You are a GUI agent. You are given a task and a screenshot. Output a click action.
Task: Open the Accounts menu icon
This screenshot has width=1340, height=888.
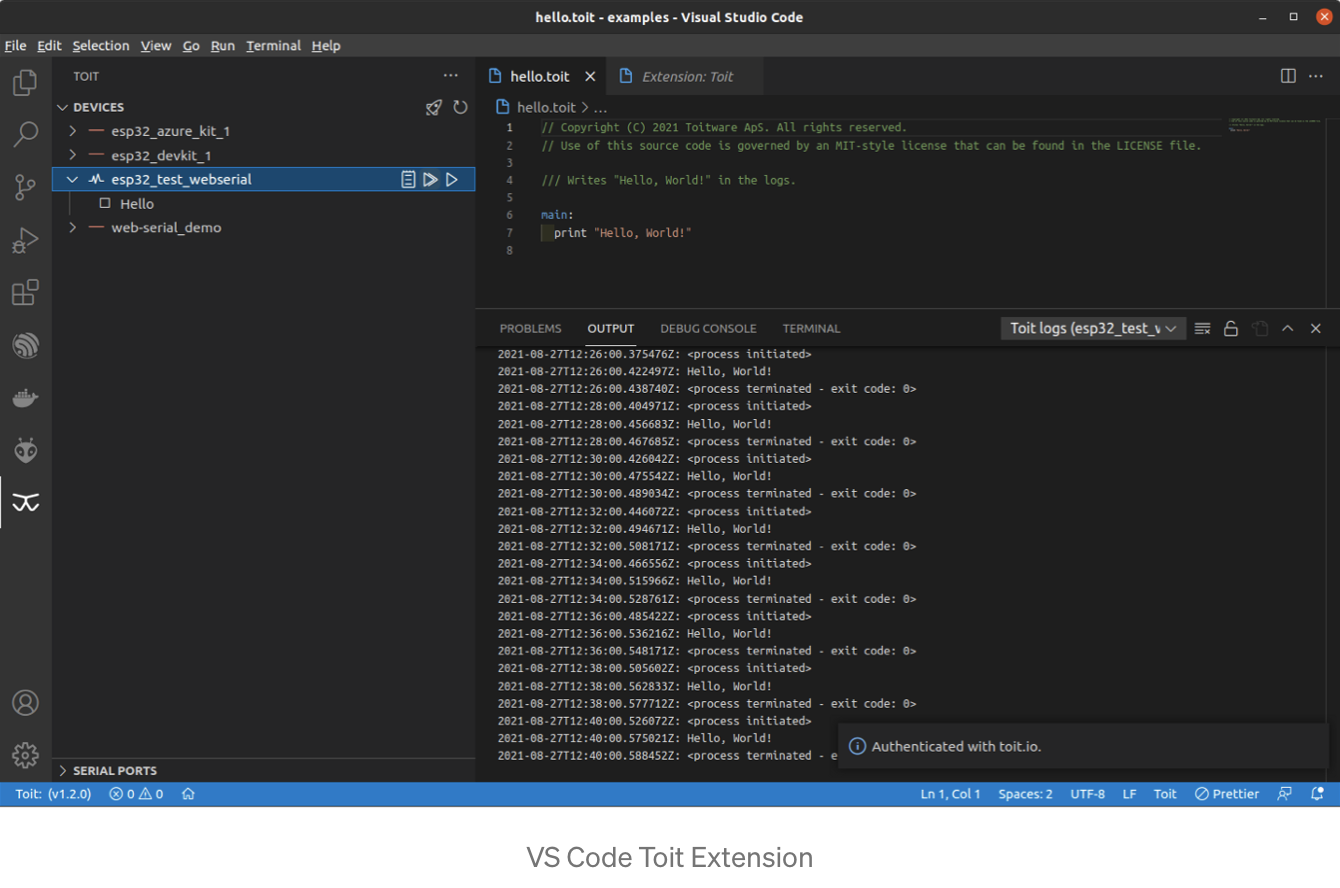tap(25, 702)
